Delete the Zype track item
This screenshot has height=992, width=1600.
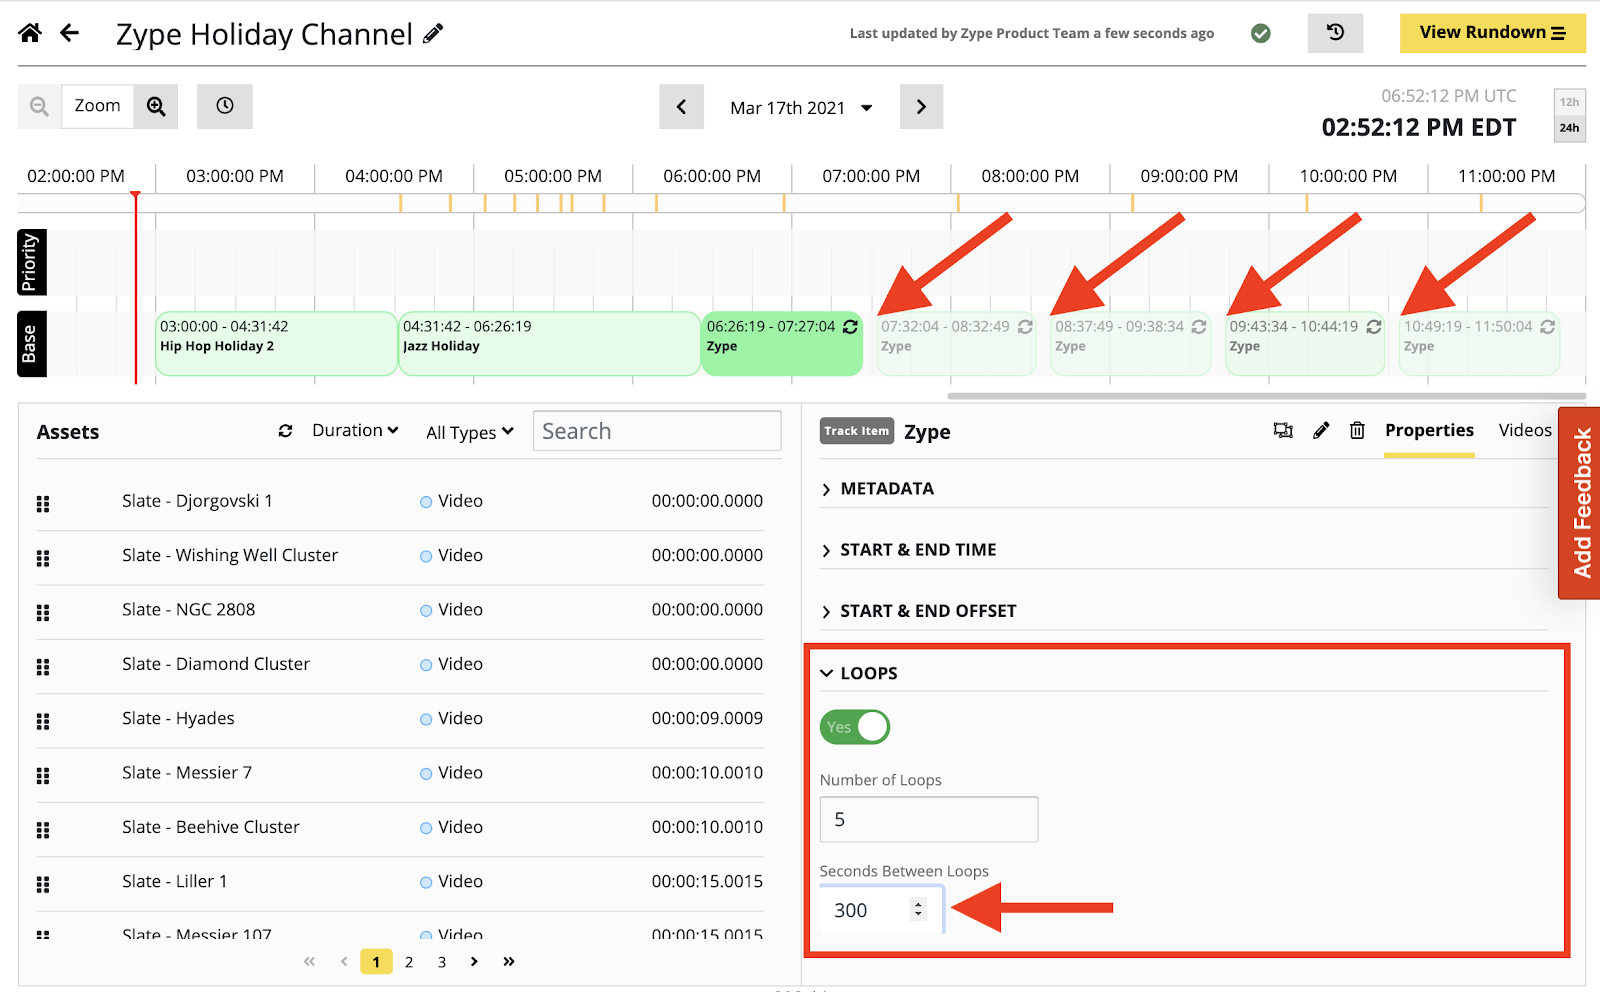1357,431
